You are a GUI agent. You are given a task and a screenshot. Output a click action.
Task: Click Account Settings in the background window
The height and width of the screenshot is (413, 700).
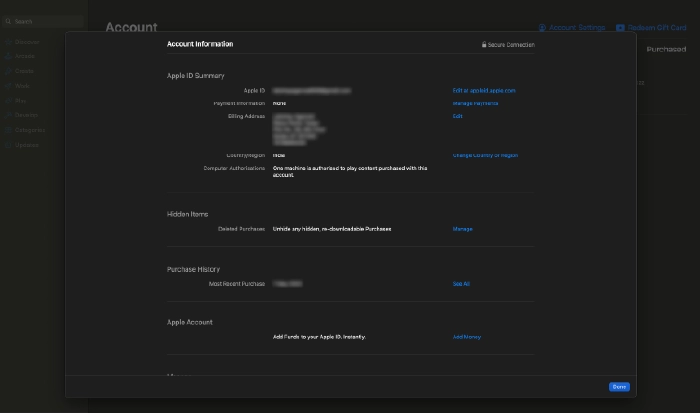click(577, 28)
